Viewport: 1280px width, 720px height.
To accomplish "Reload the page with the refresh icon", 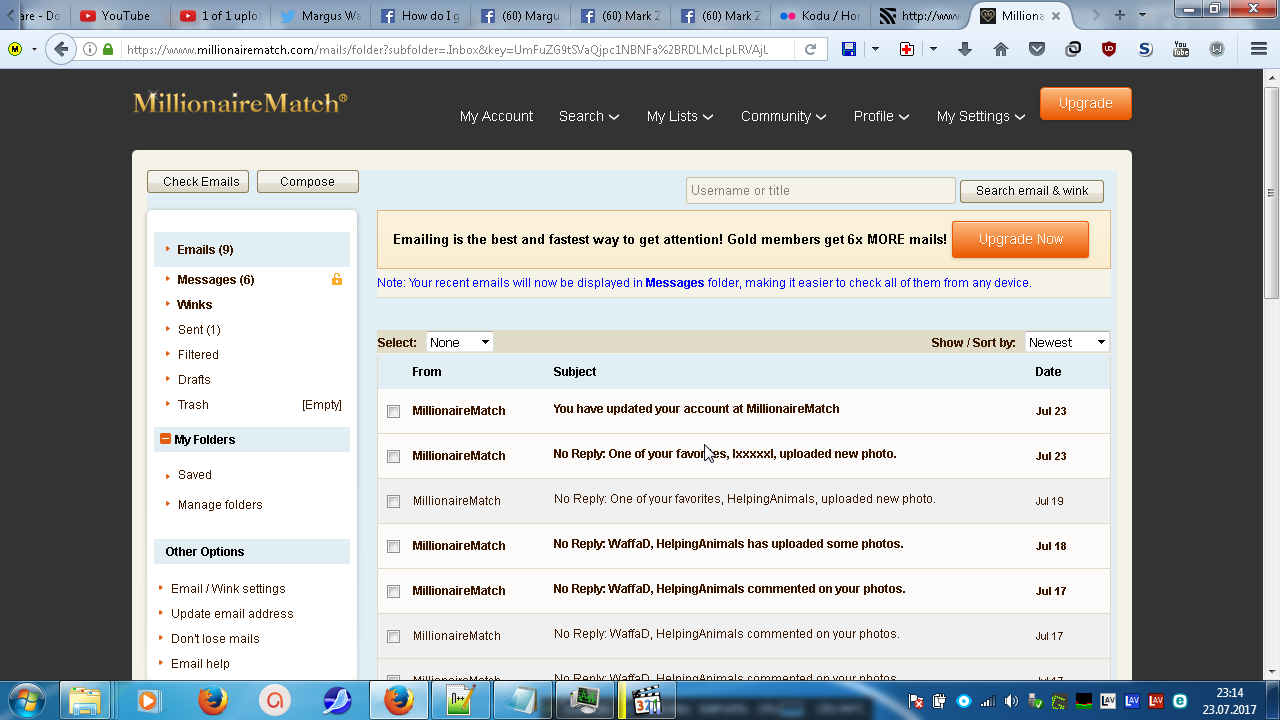I will 810,49.
